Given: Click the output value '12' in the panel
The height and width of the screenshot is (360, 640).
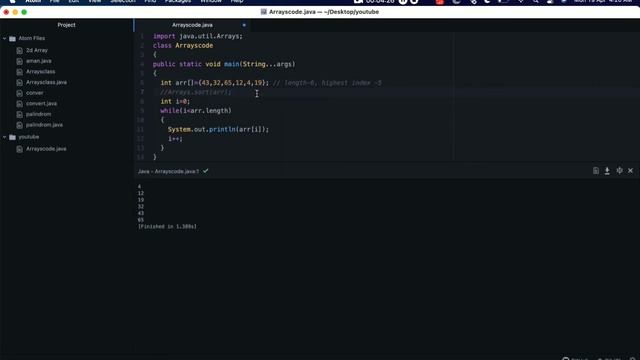Looking at the screenshot, I should 141,193.
